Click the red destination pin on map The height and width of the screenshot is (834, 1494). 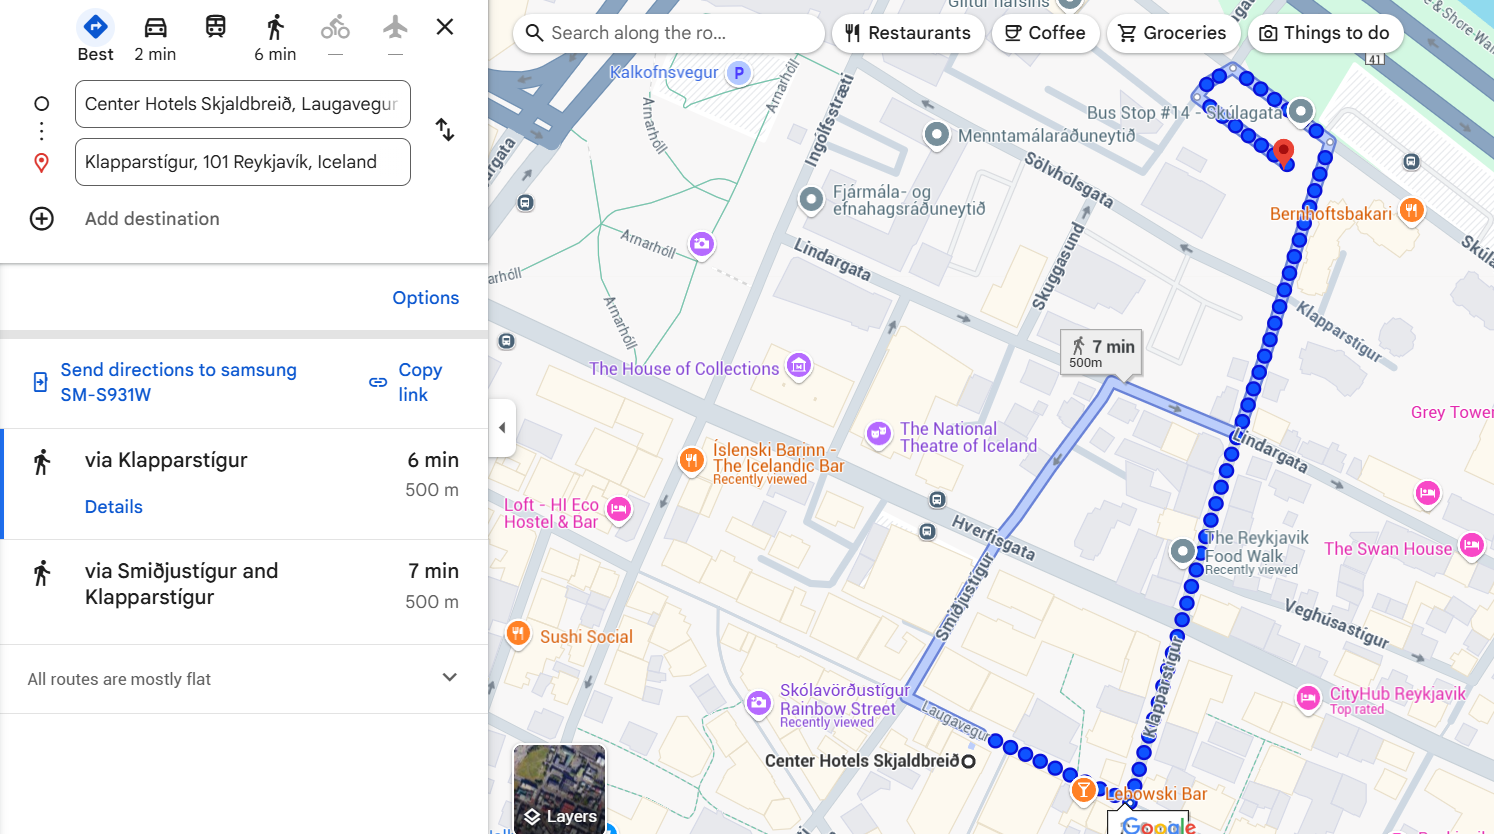click(1284, 153)
